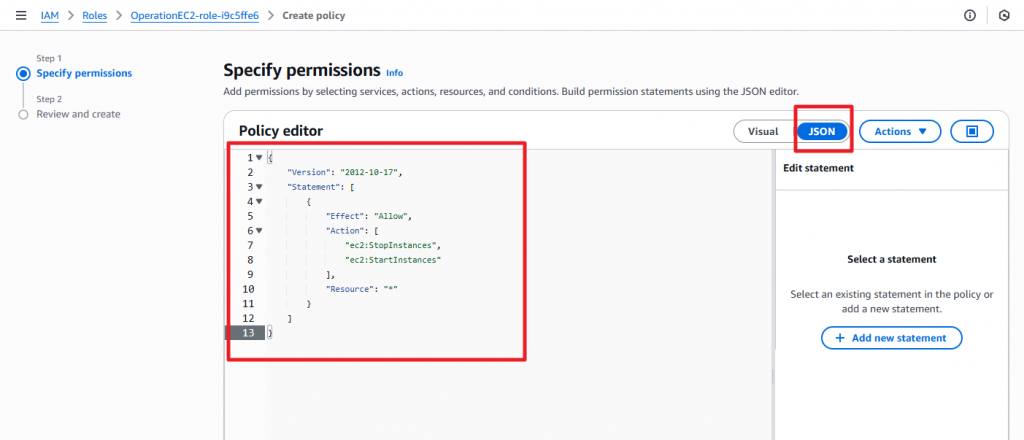Screen dimensions: 1024x440
Task: Fold the statement object on line 4
Action: click(x=259, y=201)
